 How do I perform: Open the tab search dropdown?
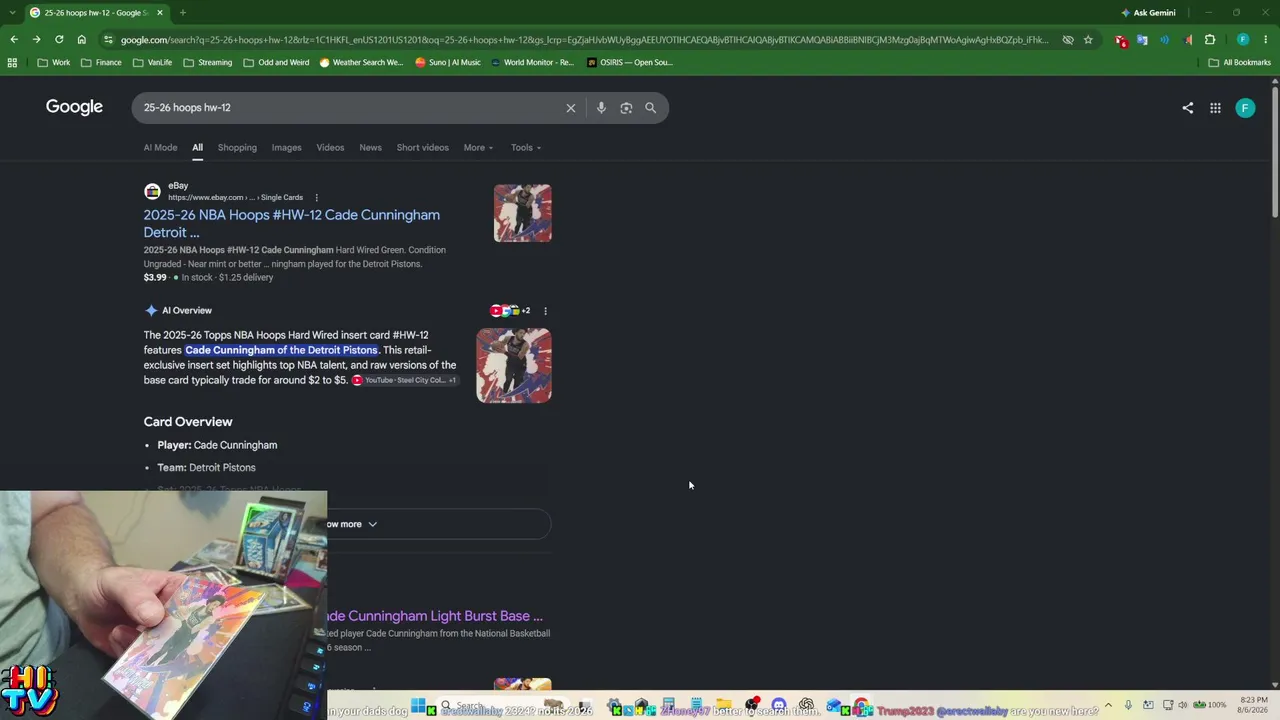13,13
